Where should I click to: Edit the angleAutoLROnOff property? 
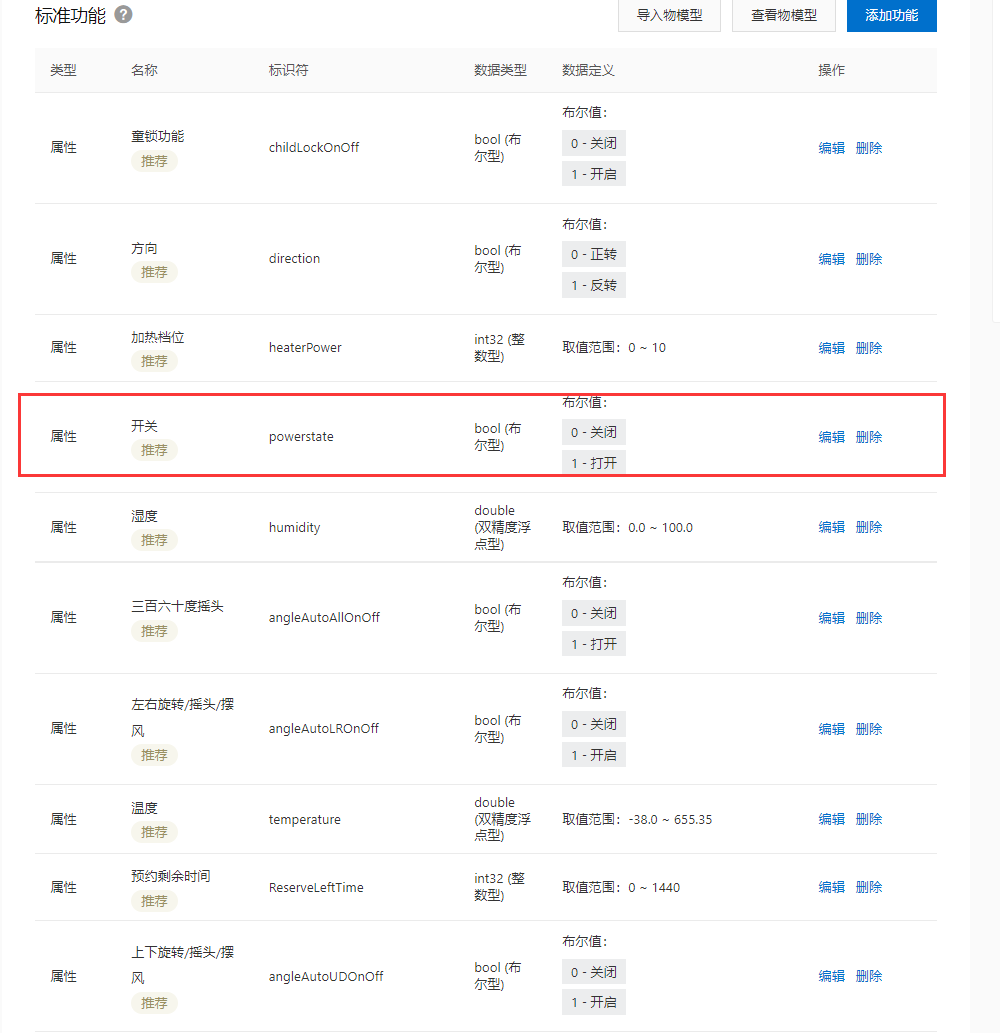point(831,729)
